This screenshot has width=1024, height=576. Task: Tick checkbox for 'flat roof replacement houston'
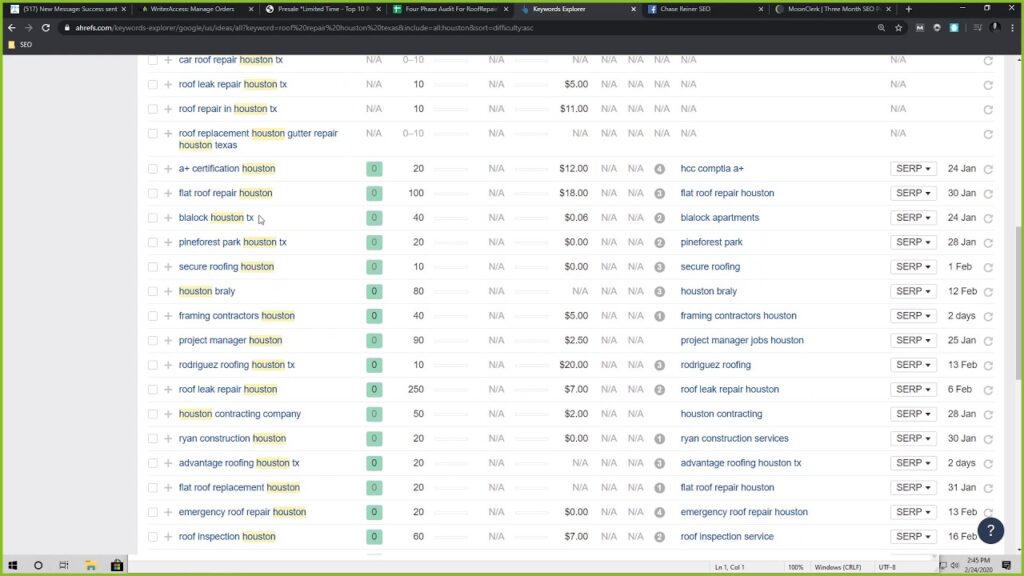point(153,488)
